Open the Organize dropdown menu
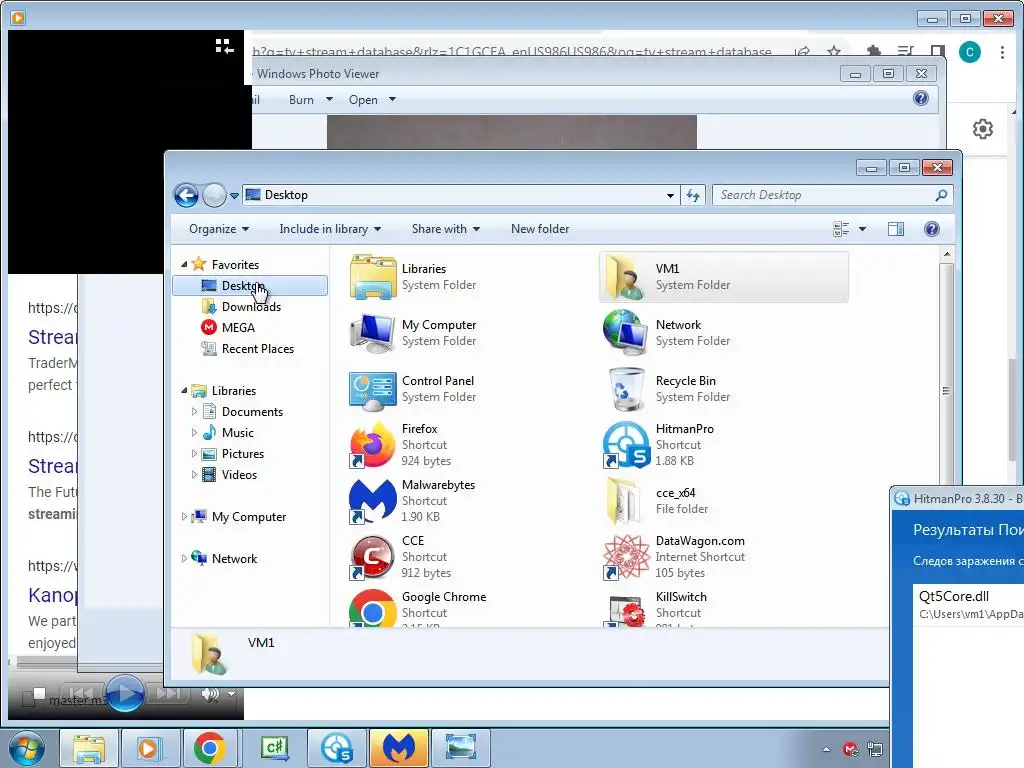The image size is (1024, 768). pyautogui.click(x=219, y=229)
